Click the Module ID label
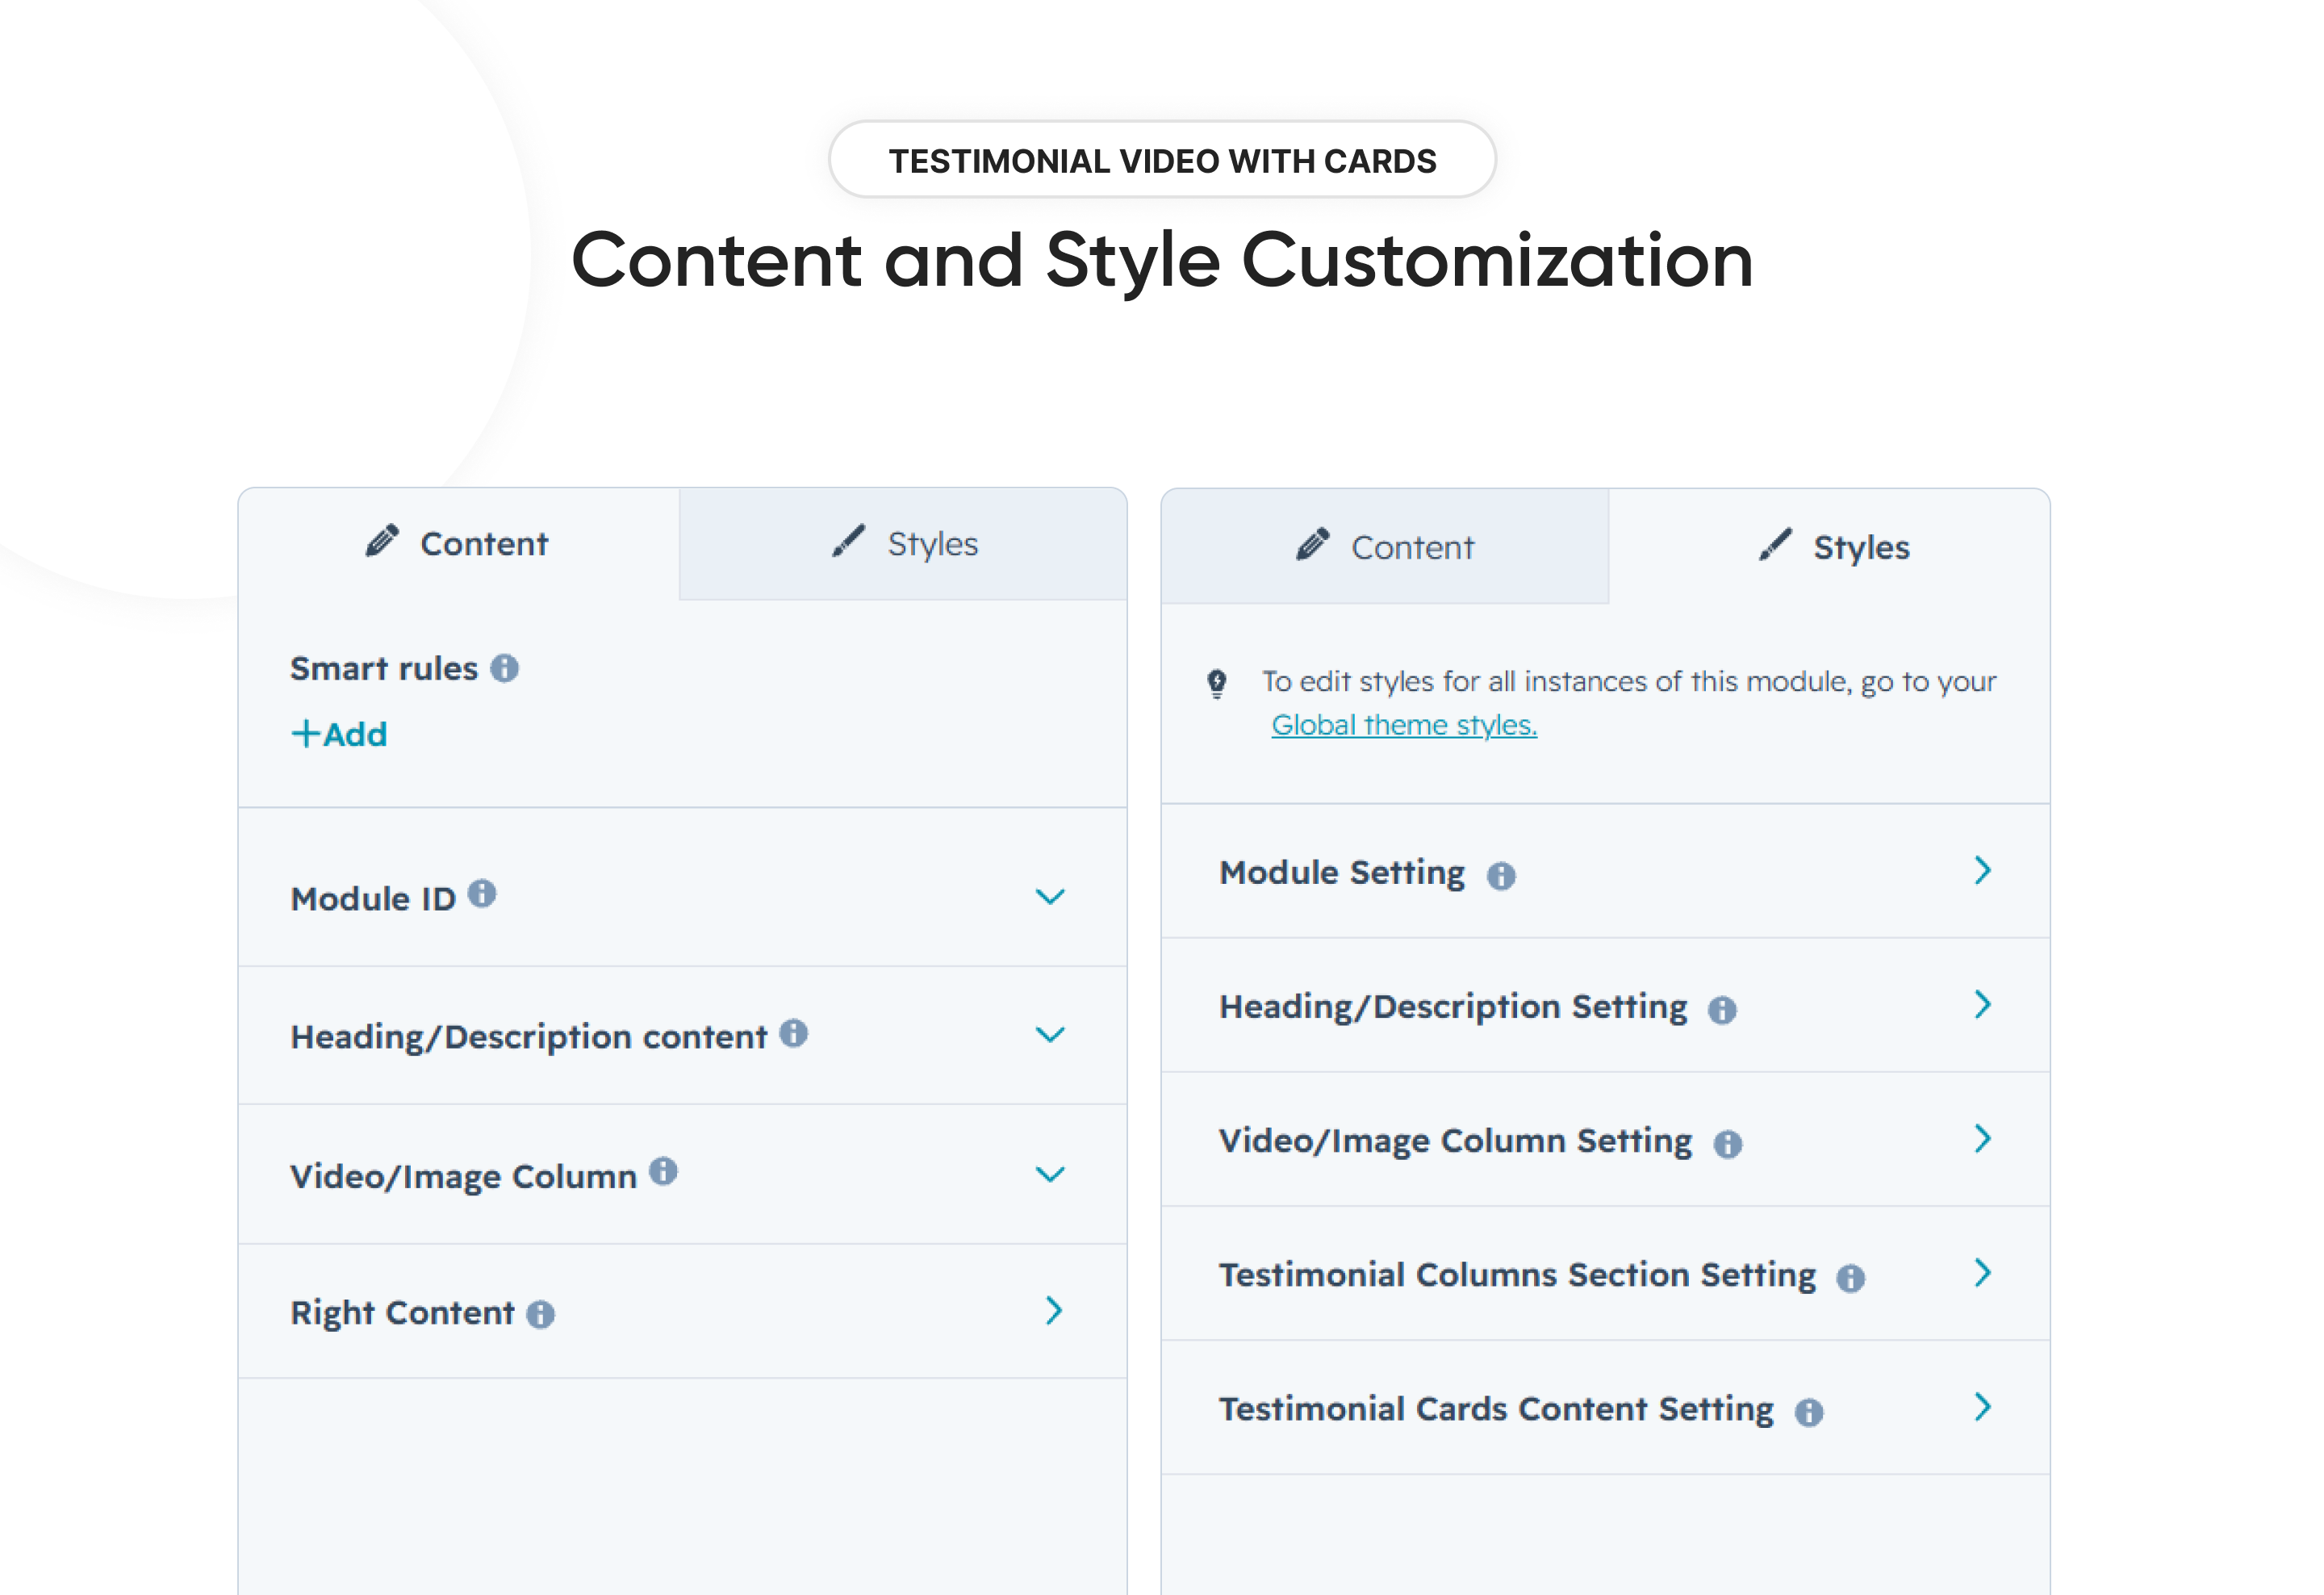 click(x=373, y=899)
